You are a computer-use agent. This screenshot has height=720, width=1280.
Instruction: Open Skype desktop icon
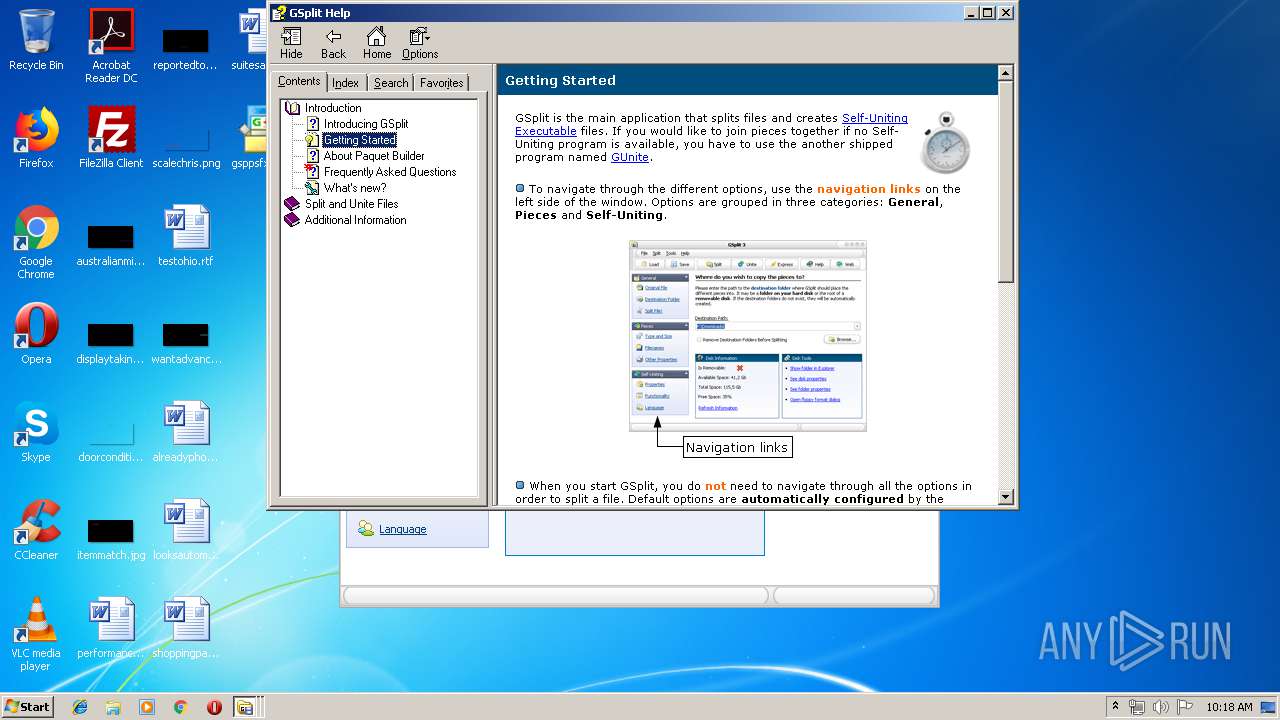[36, 432]
